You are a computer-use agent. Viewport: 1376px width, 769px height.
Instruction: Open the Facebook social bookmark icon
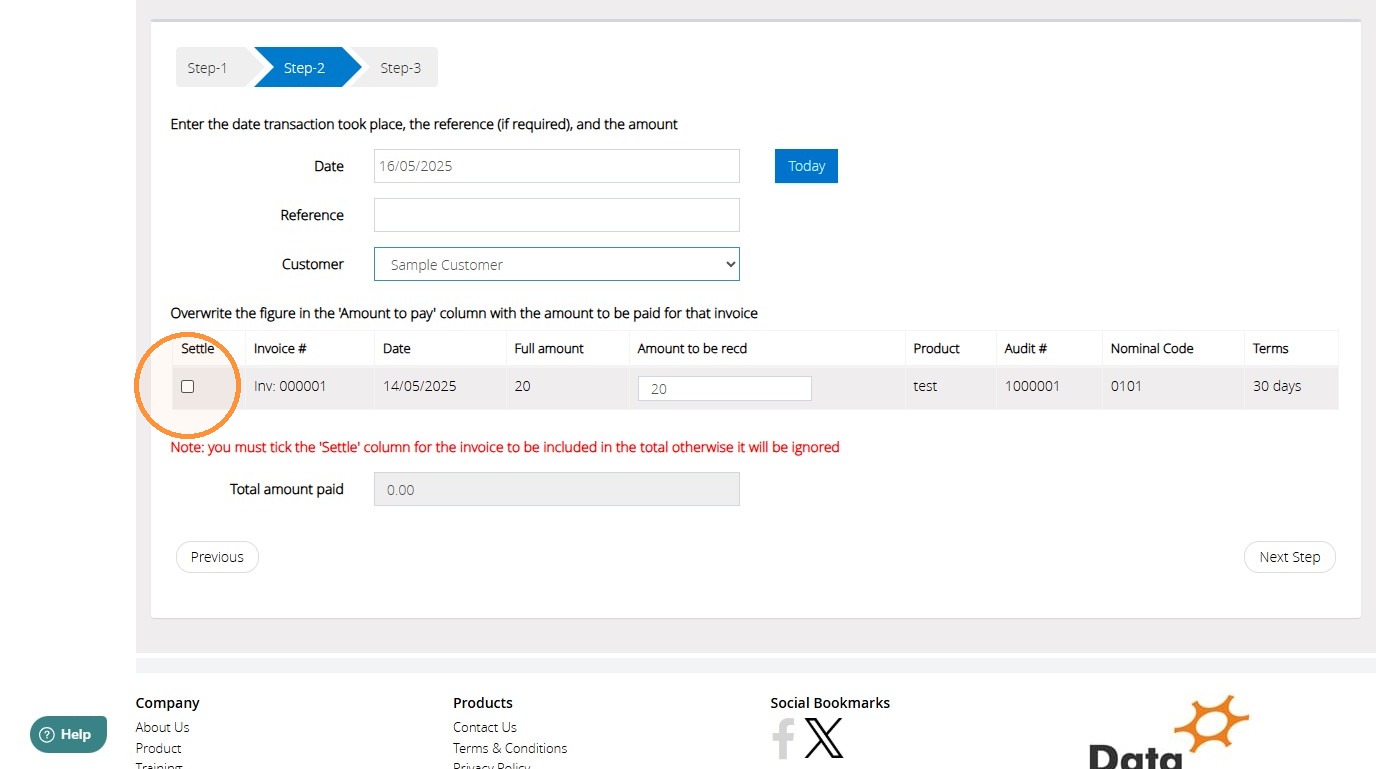click(783, 738)
